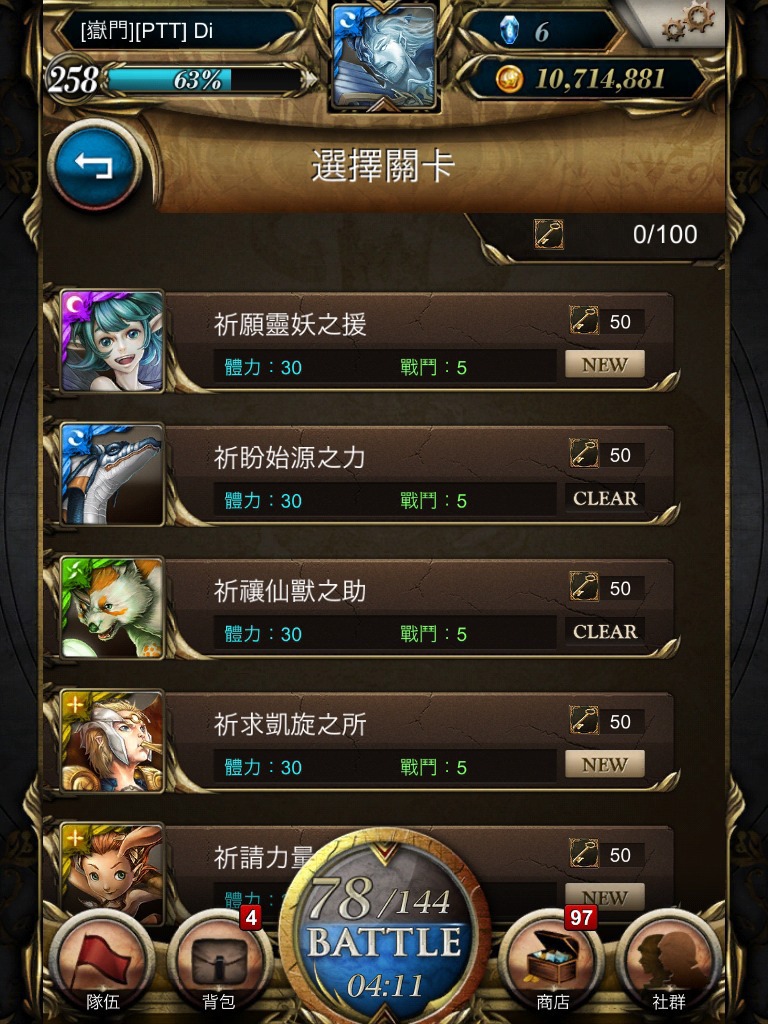768x1024 pixels.
Task: Tap the blue back arrow button
Action: point(95,165)
